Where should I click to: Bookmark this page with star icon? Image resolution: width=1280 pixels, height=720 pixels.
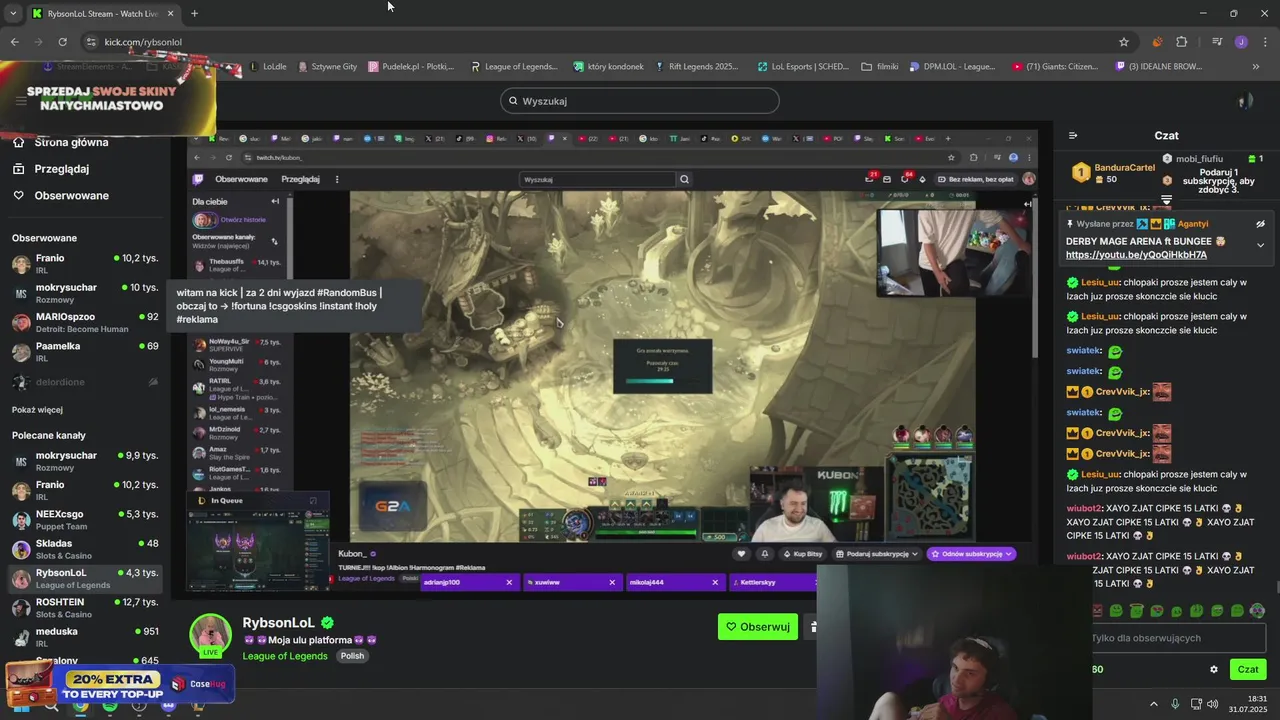(x=1124, y=42)
